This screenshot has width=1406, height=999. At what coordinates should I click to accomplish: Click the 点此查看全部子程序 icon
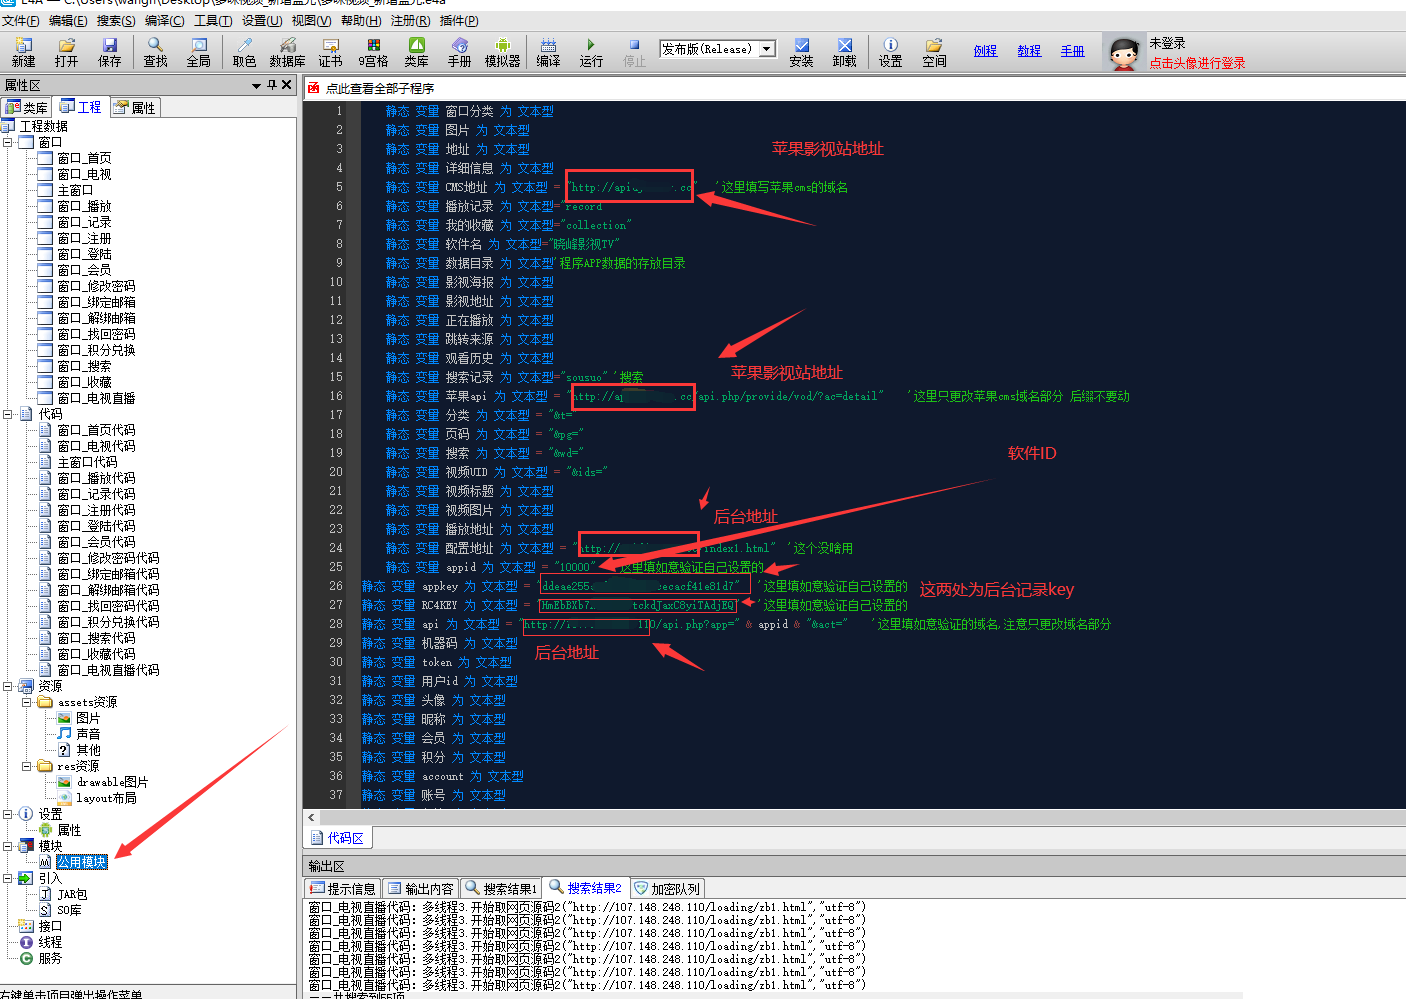coord(314,88)
